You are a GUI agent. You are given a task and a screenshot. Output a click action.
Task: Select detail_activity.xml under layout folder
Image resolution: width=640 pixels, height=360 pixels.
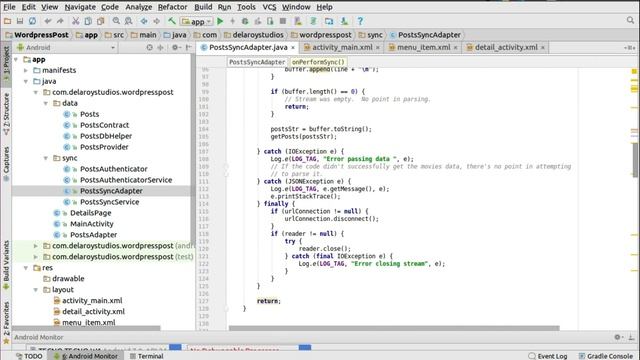coord(93,312)
